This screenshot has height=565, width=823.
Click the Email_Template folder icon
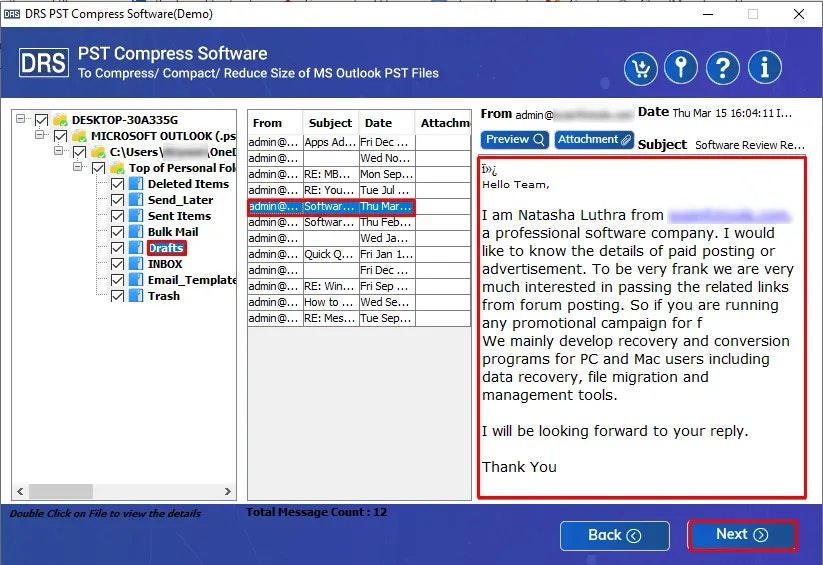[x=136, y=280]
